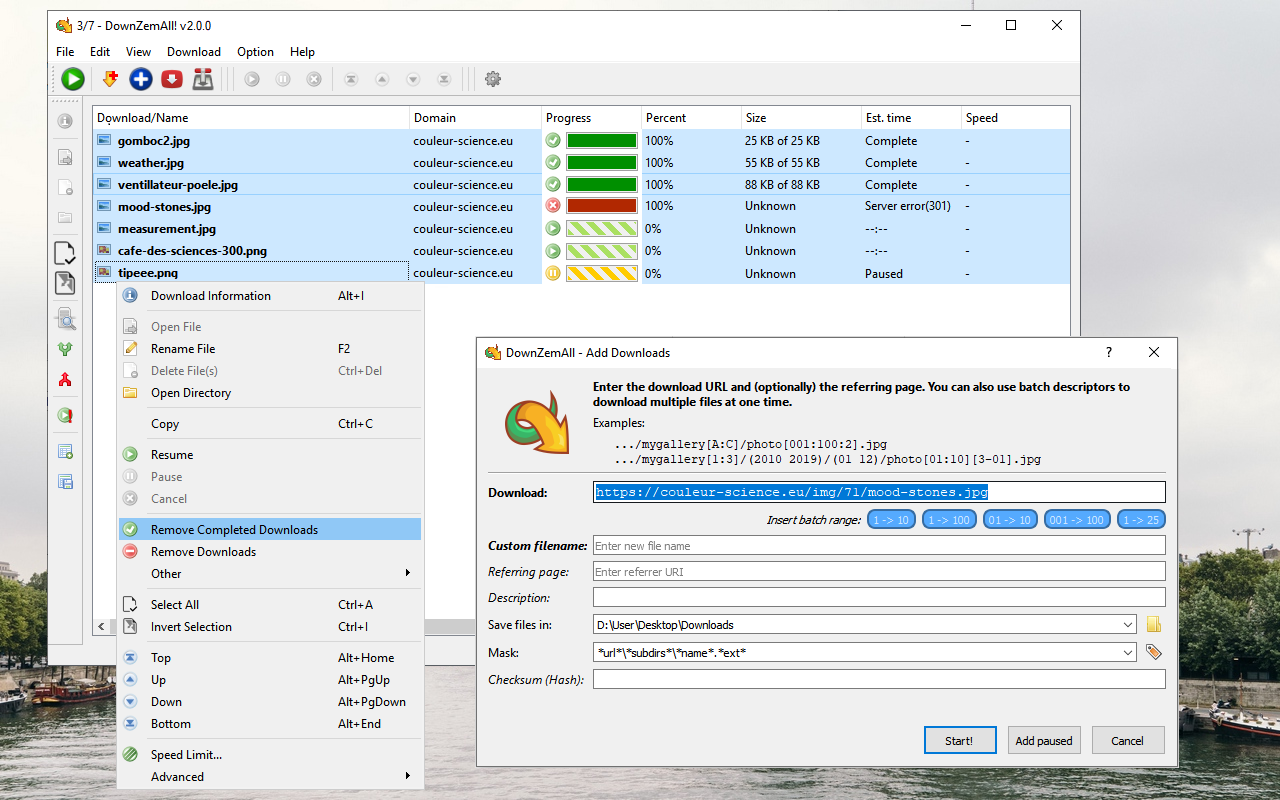
Task: Click the grayed Pause icon in the toolbar
Action: (283, 79)
